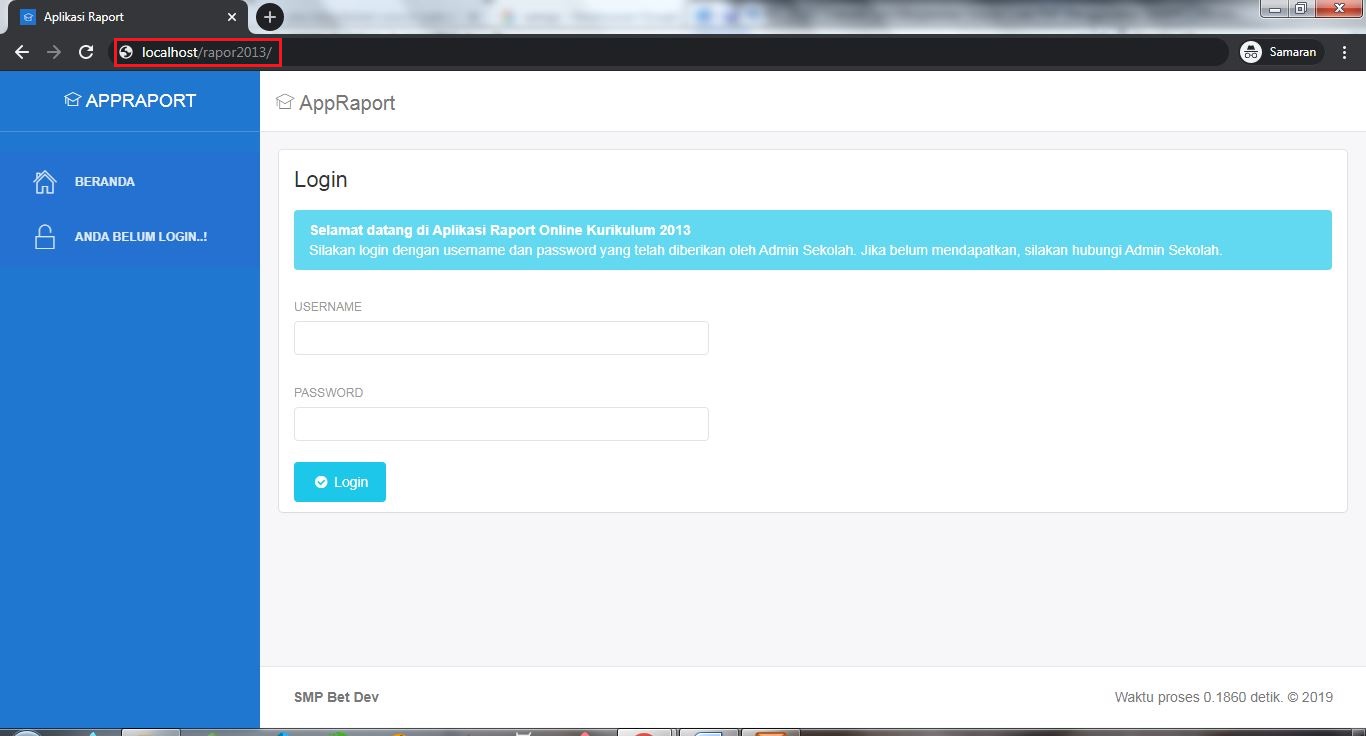Viewport: 1366px width, 736px height.
Task: Click the Samaran incognito profile avatar
Action: click(x=1251, y=51)
